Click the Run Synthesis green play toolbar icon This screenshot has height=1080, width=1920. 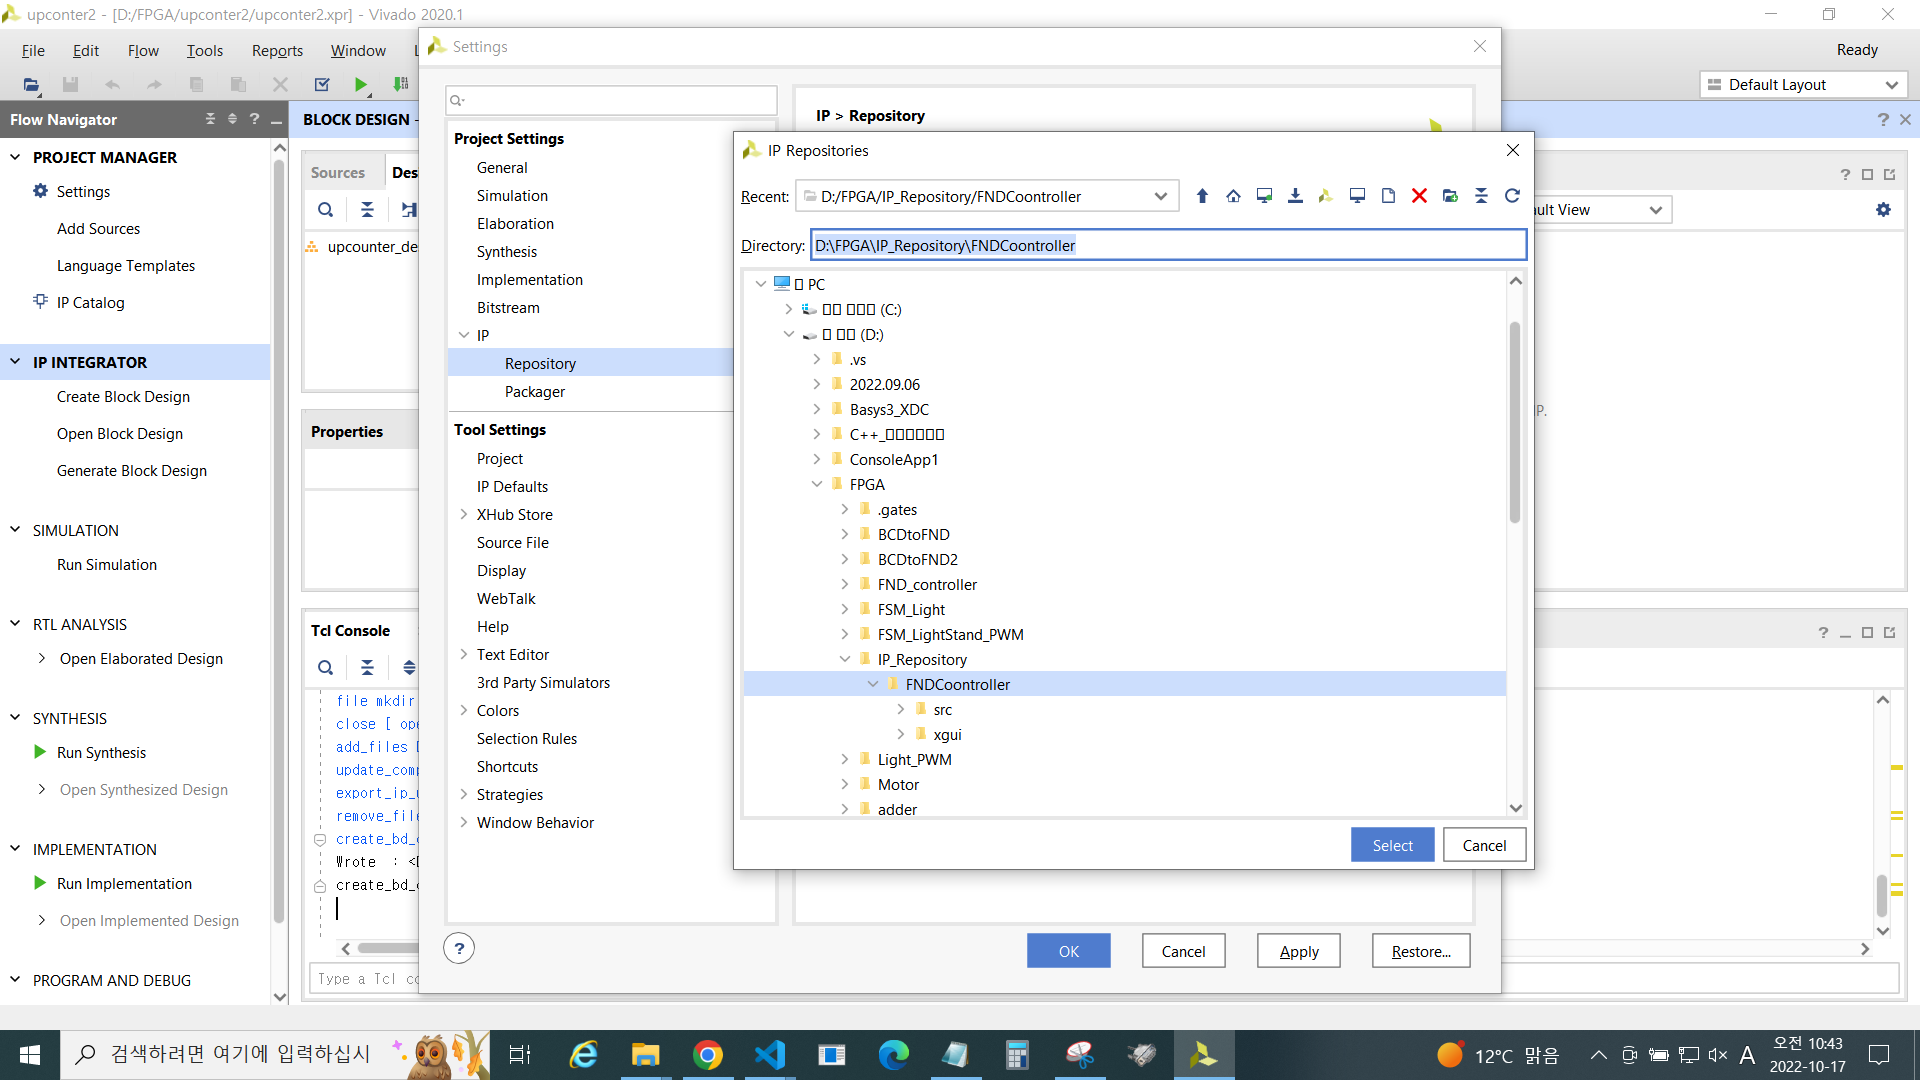(x=361, y=85)
